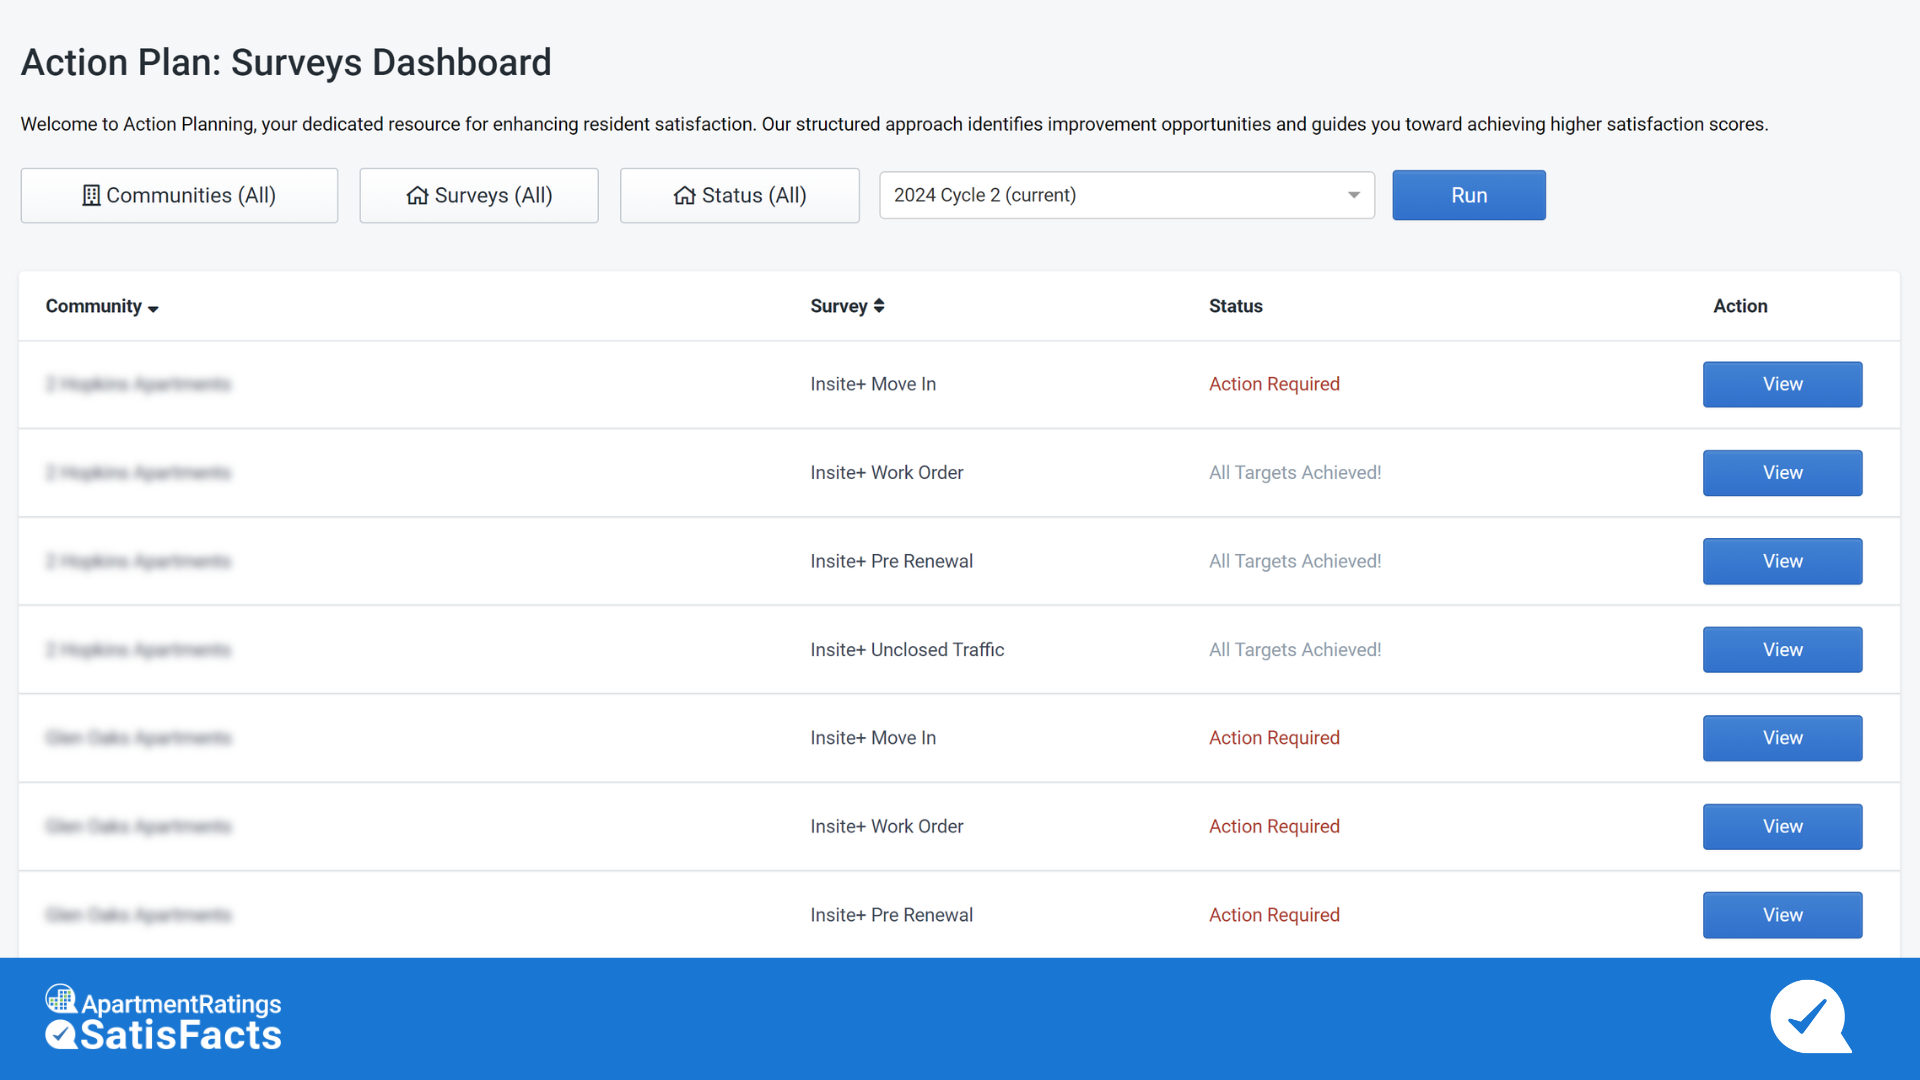Click the house icon on Status filter
Screen dimensions: 1920x1080
(x=684, y=195)
